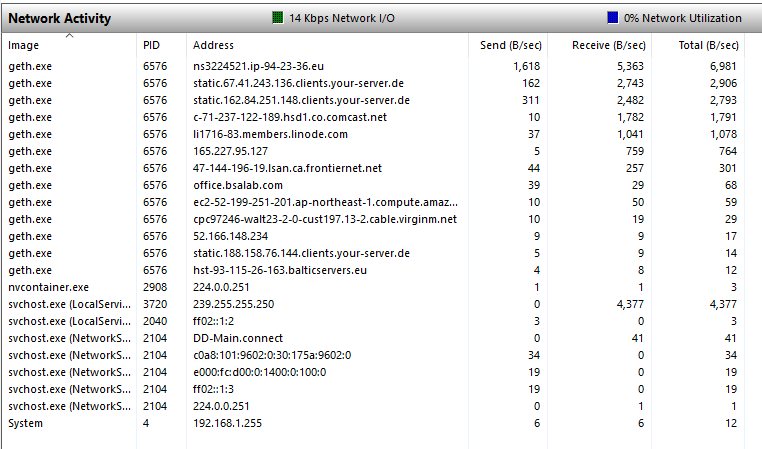Select cpc97246-walt23 virginm.net address
This screenshot has height=449, width=762.
click(325, 219)
